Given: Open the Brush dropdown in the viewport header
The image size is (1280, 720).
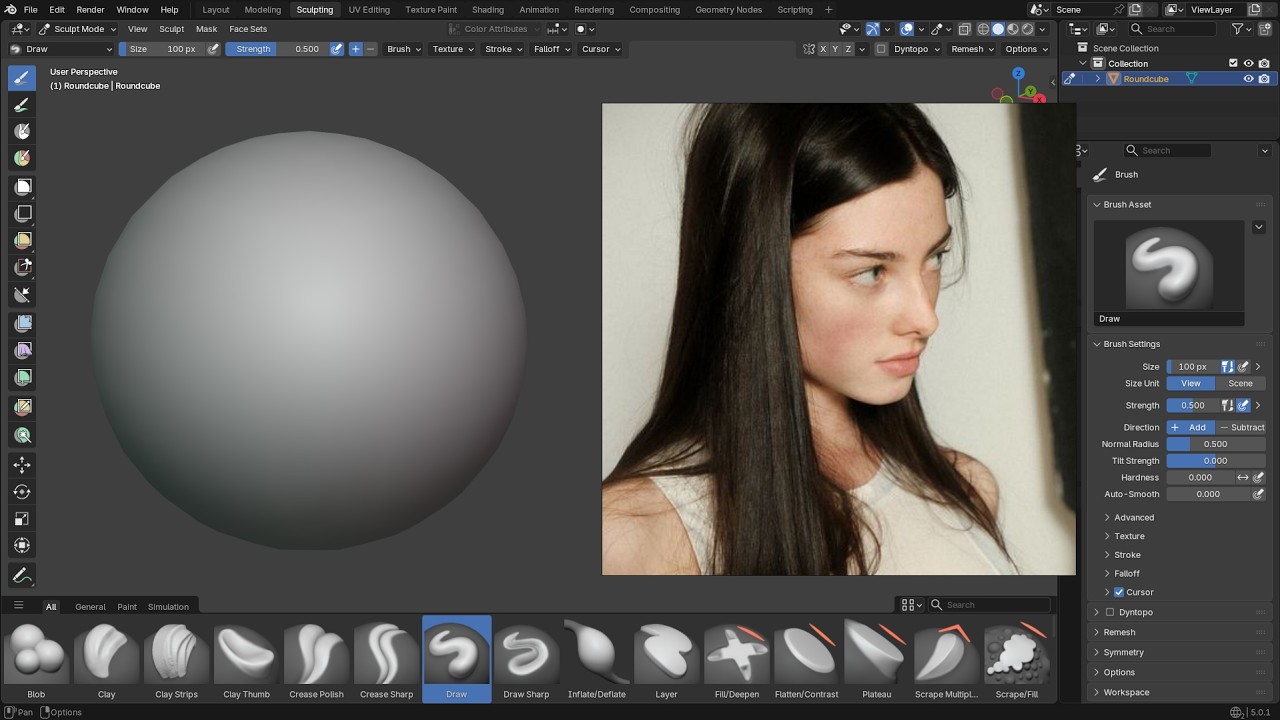Looking at the screenshot, I should 404,49.
